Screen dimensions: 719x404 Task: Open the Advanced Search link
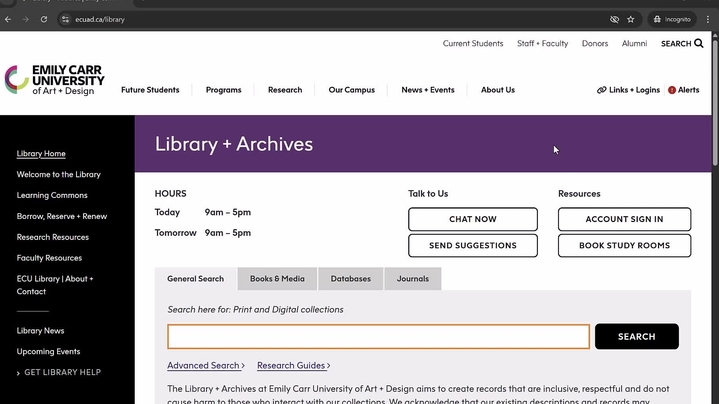tap(205, 366)
